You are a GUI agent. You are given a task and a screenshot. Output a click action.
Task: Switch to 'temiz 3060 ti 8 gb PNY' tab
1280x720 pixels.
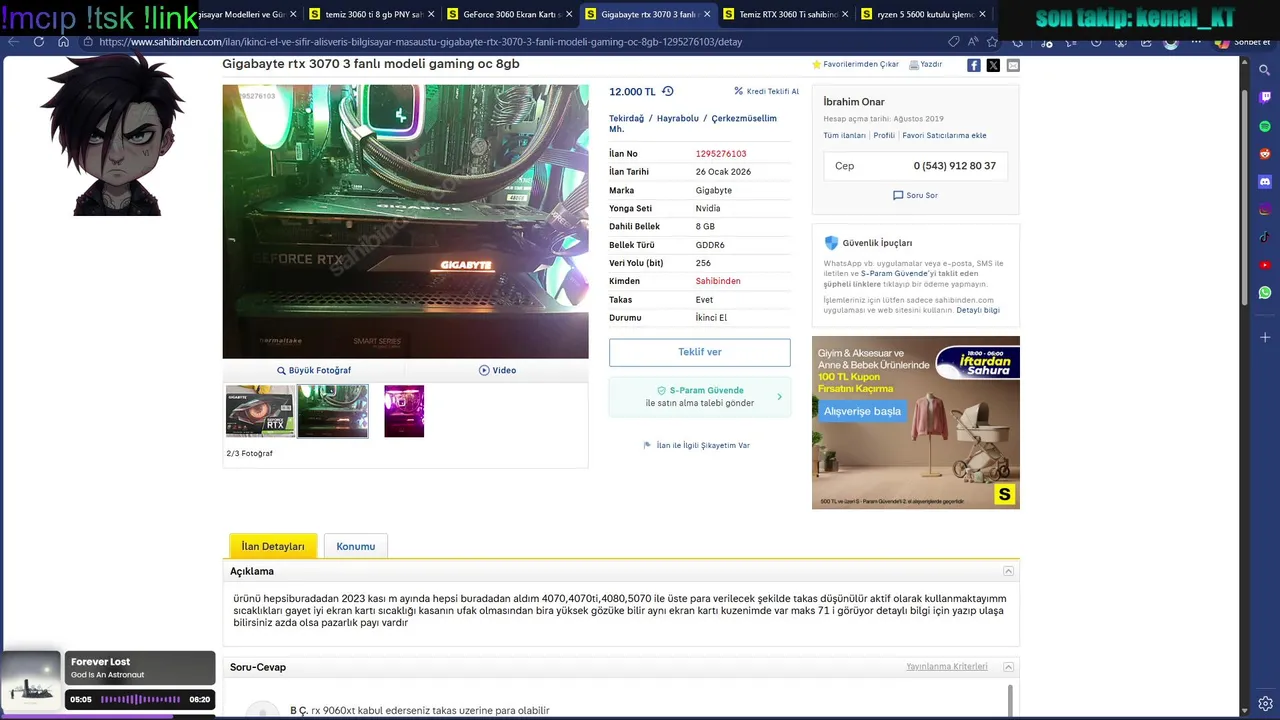pos(371,14)
